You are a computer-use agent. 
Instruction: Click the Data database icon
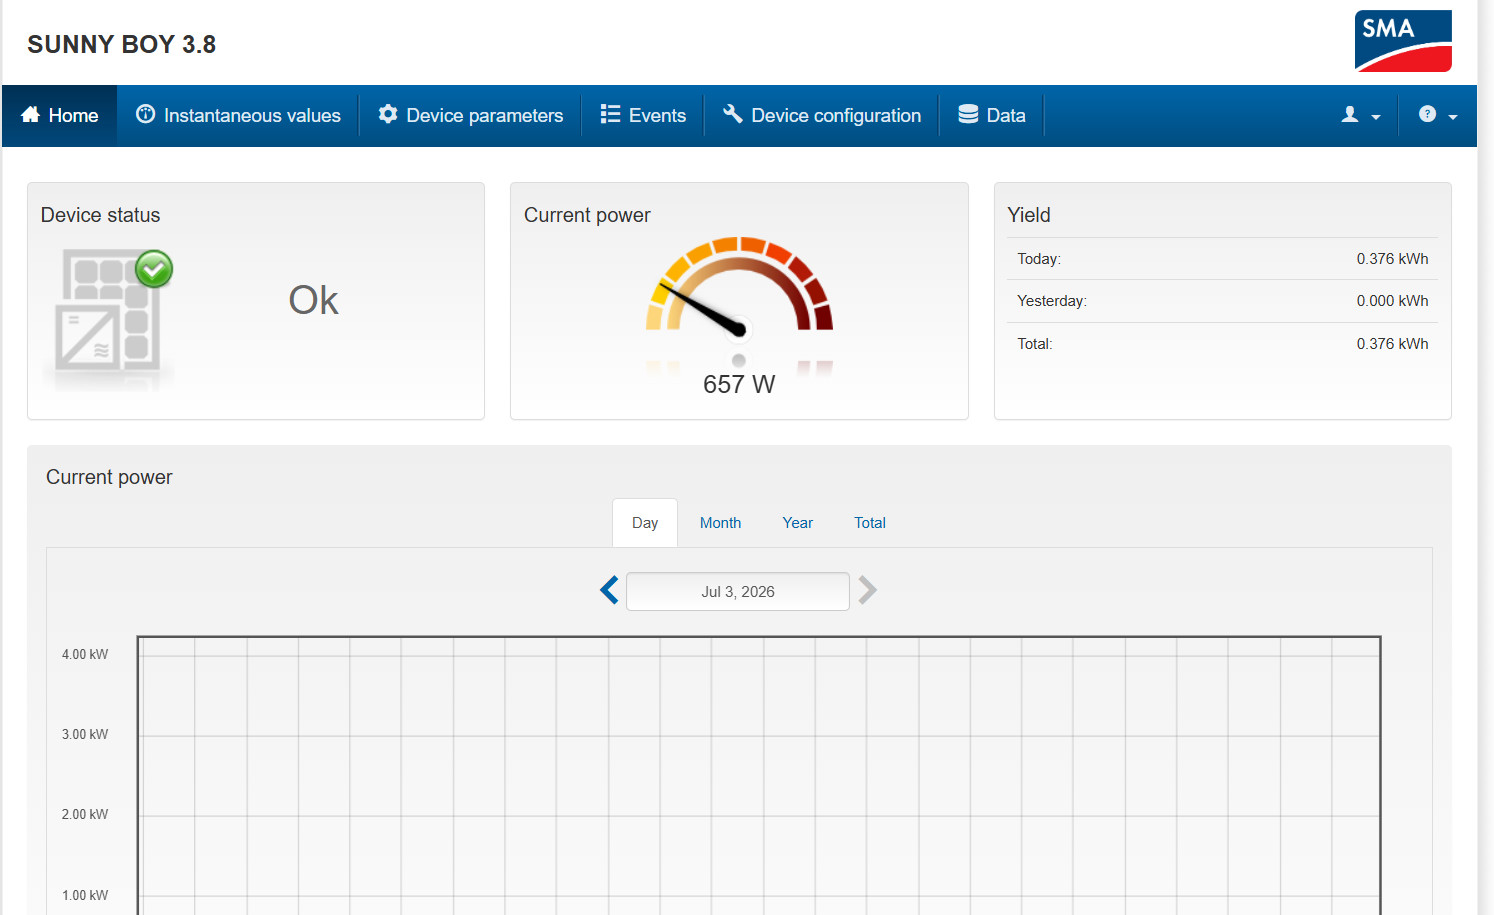pos(968,114)
